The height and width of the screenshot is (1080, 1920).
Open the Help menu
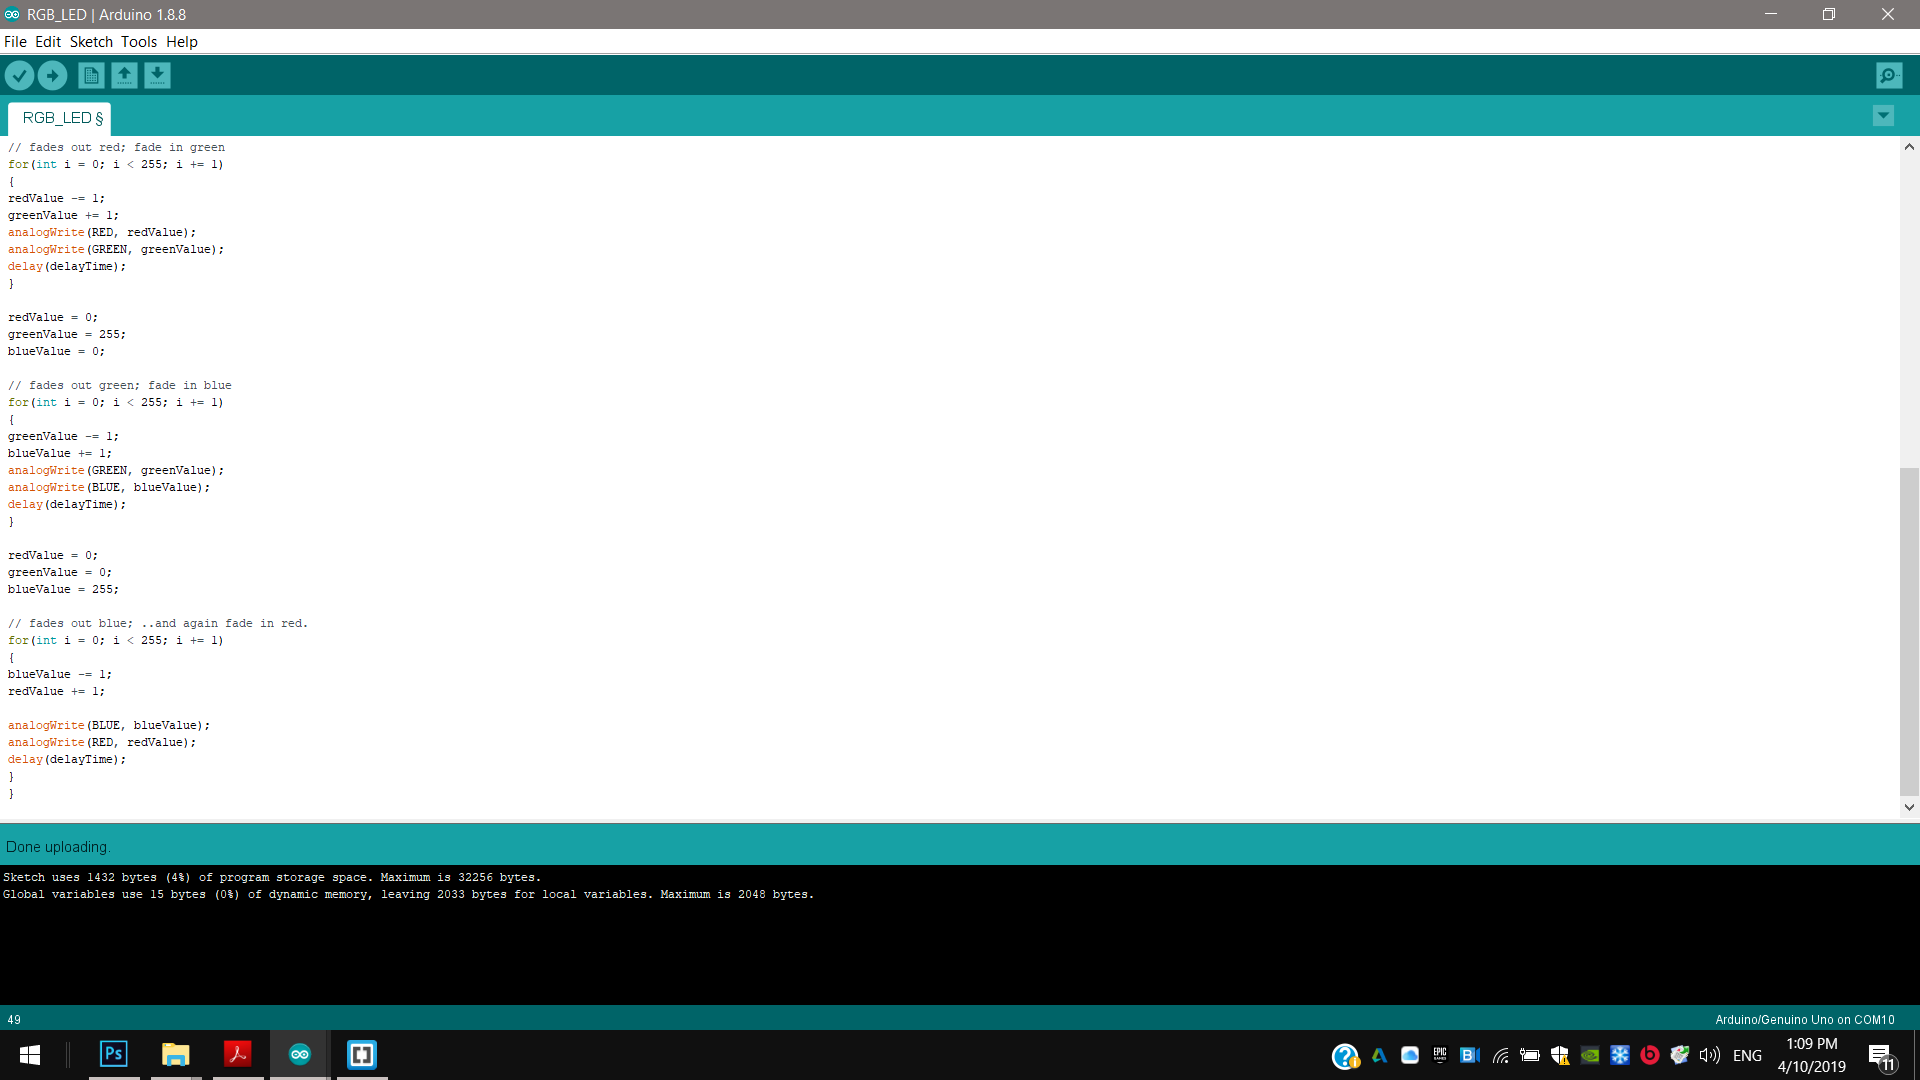tap(182, 42)
